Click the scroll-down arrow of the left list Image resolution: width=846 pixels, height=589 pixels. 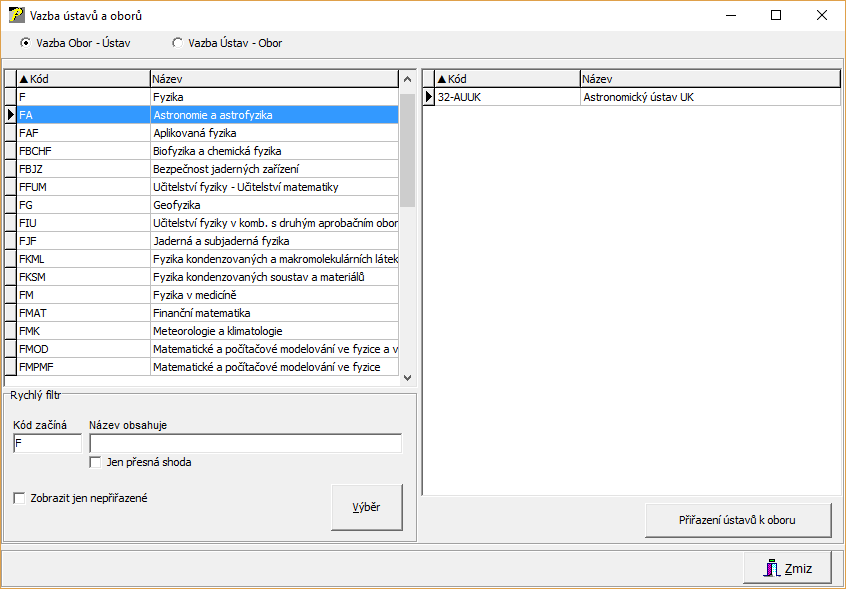pyautogui.click(x=407, y=377)
